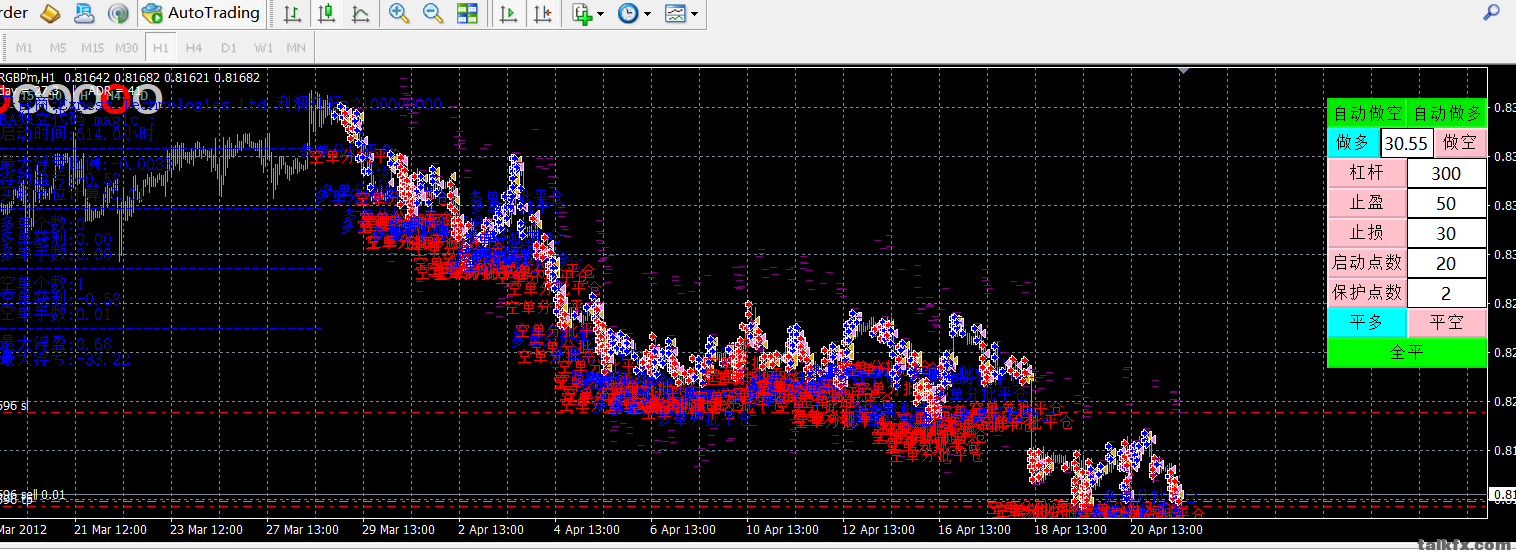The image size is (1516, 556).
Task: Click the cyan 平多 button
Action: (x=1367, y=323)
